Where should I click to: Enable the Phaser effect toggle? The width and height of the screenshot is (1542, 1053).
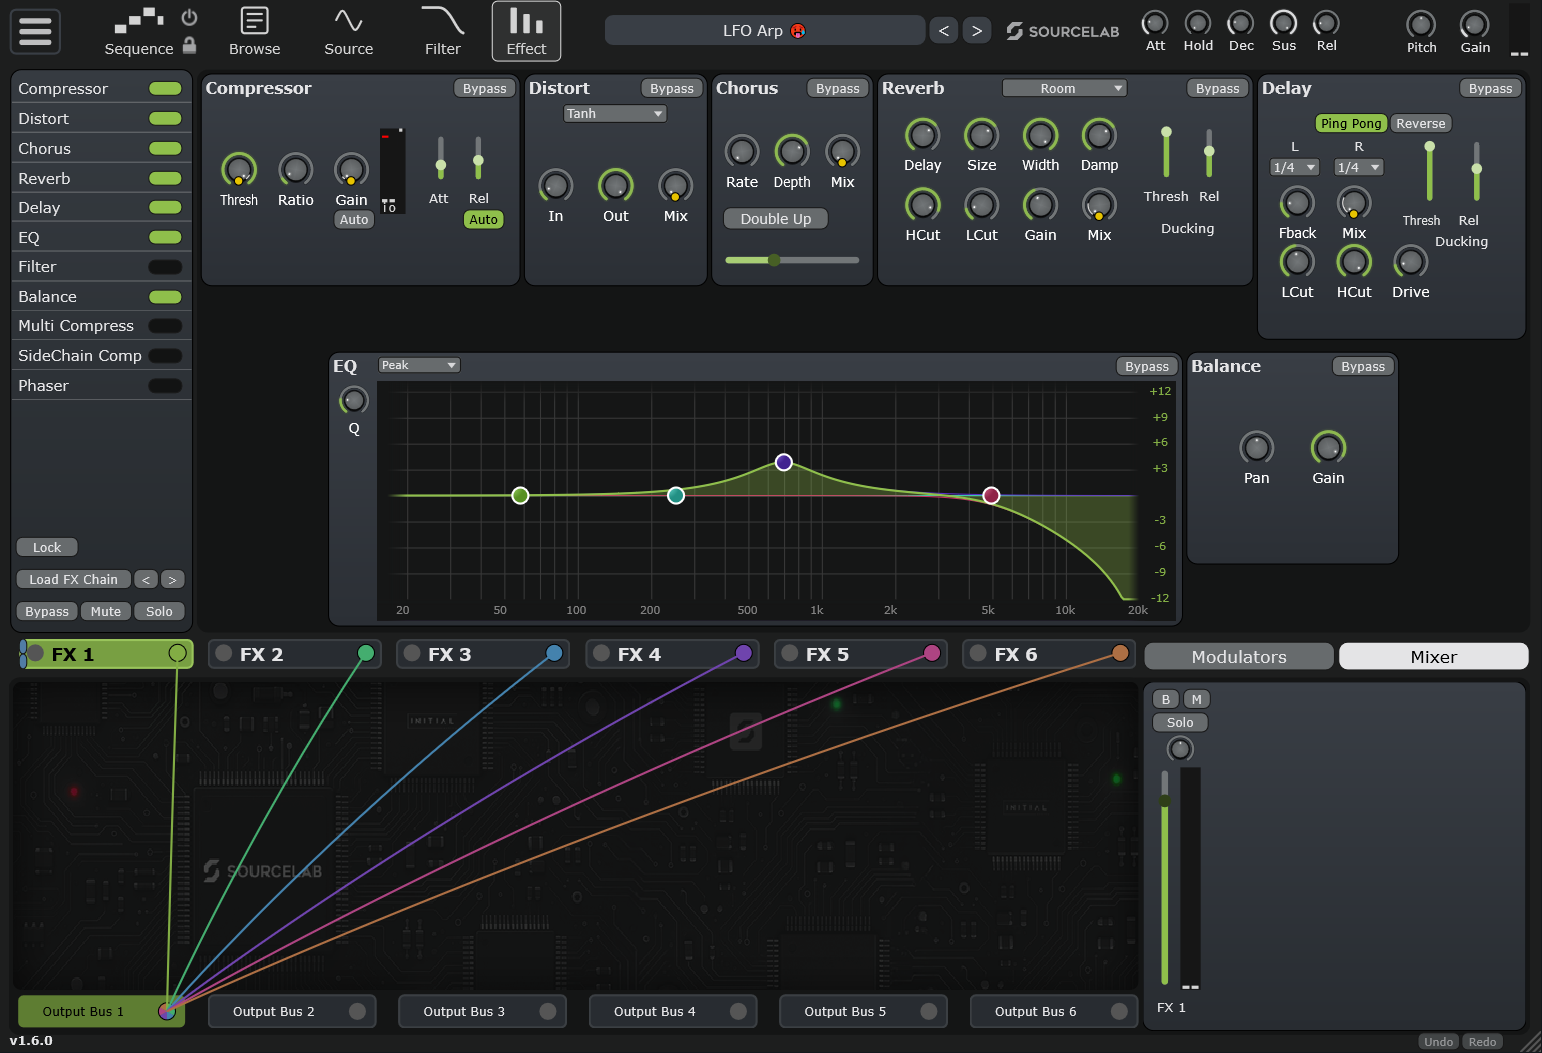[x=165, y=386]
